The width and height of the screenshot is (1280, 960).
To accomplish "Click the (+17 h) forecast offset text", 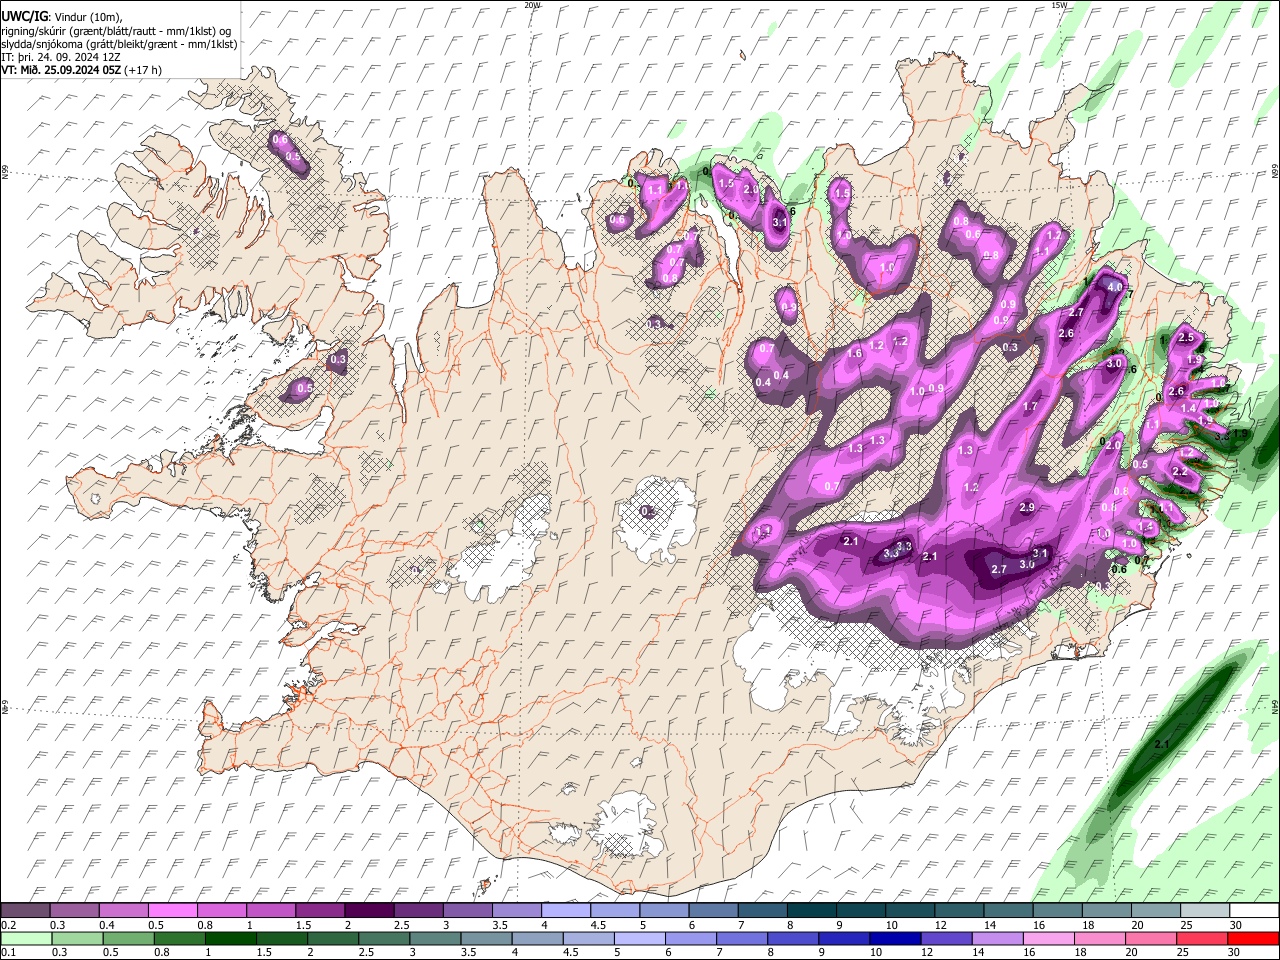I will click(143, 70).
